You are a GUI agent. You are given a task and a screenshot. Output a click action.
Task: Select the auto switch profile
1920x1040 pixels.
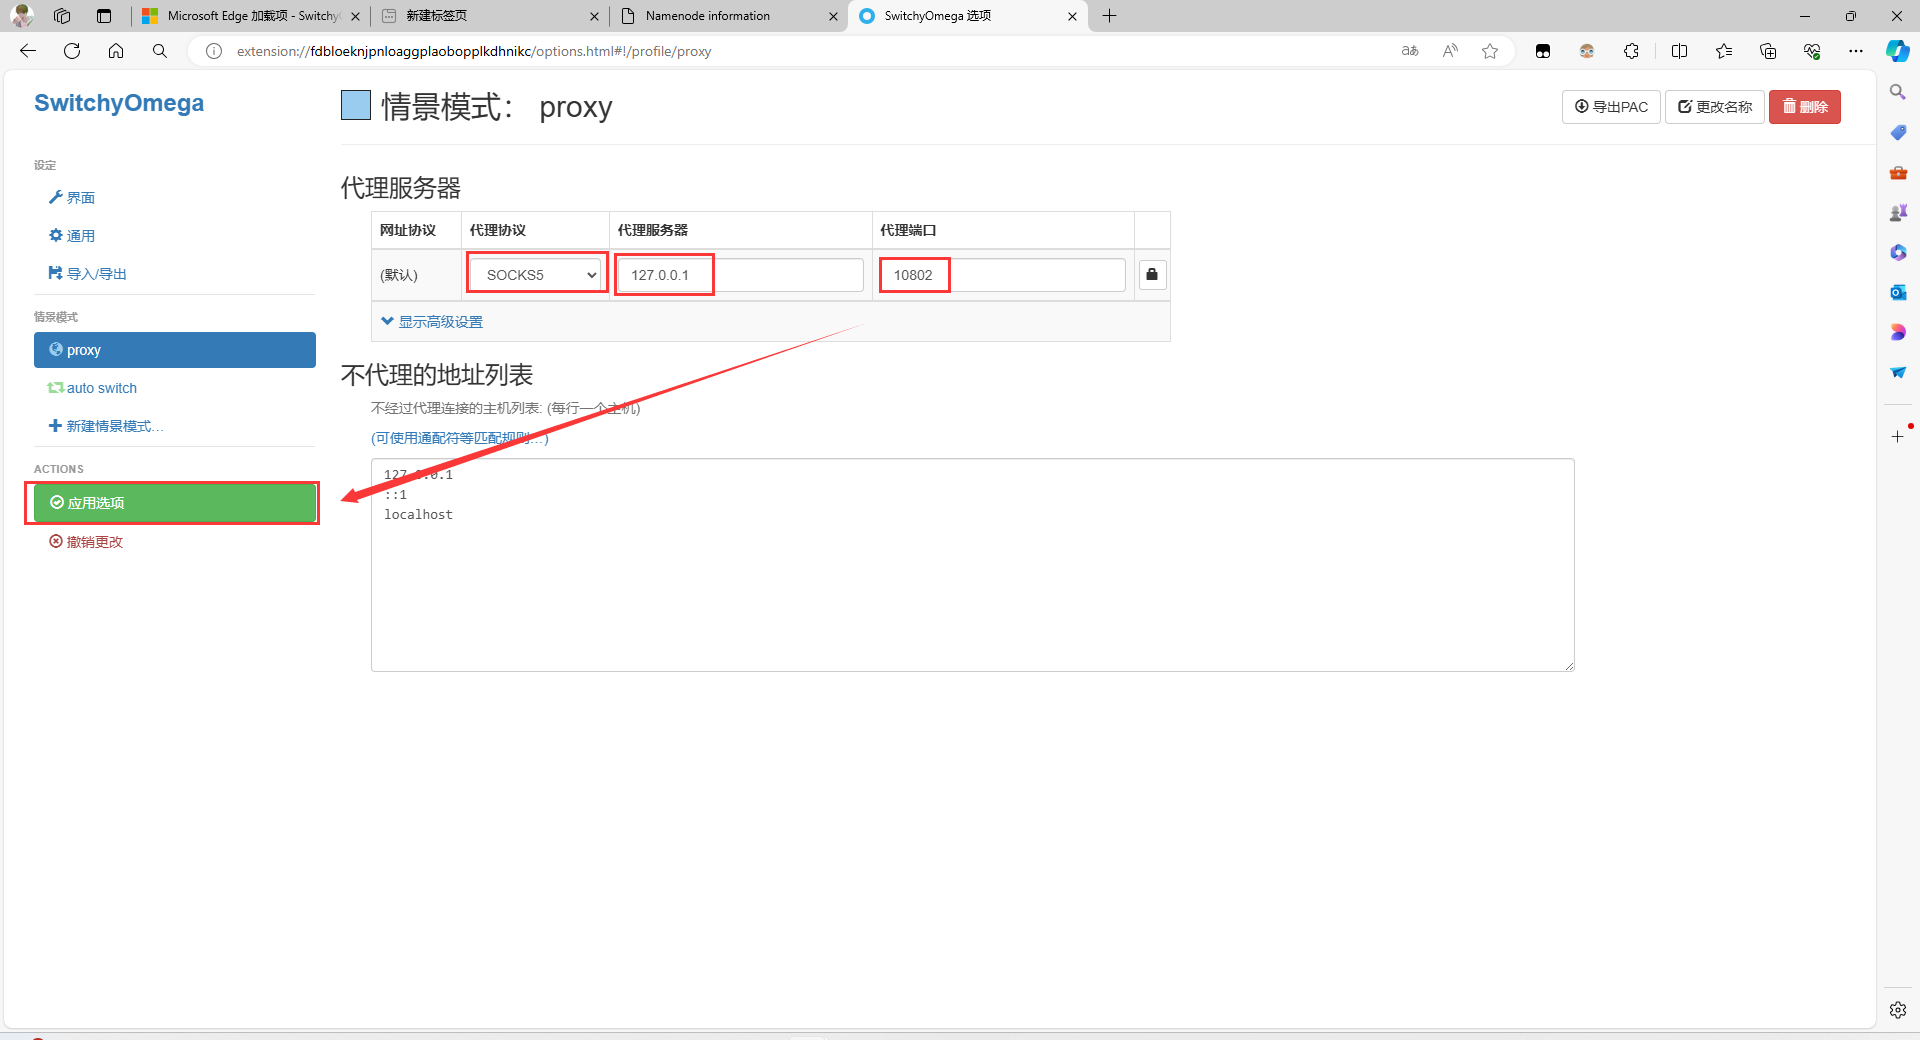point(92,388)
